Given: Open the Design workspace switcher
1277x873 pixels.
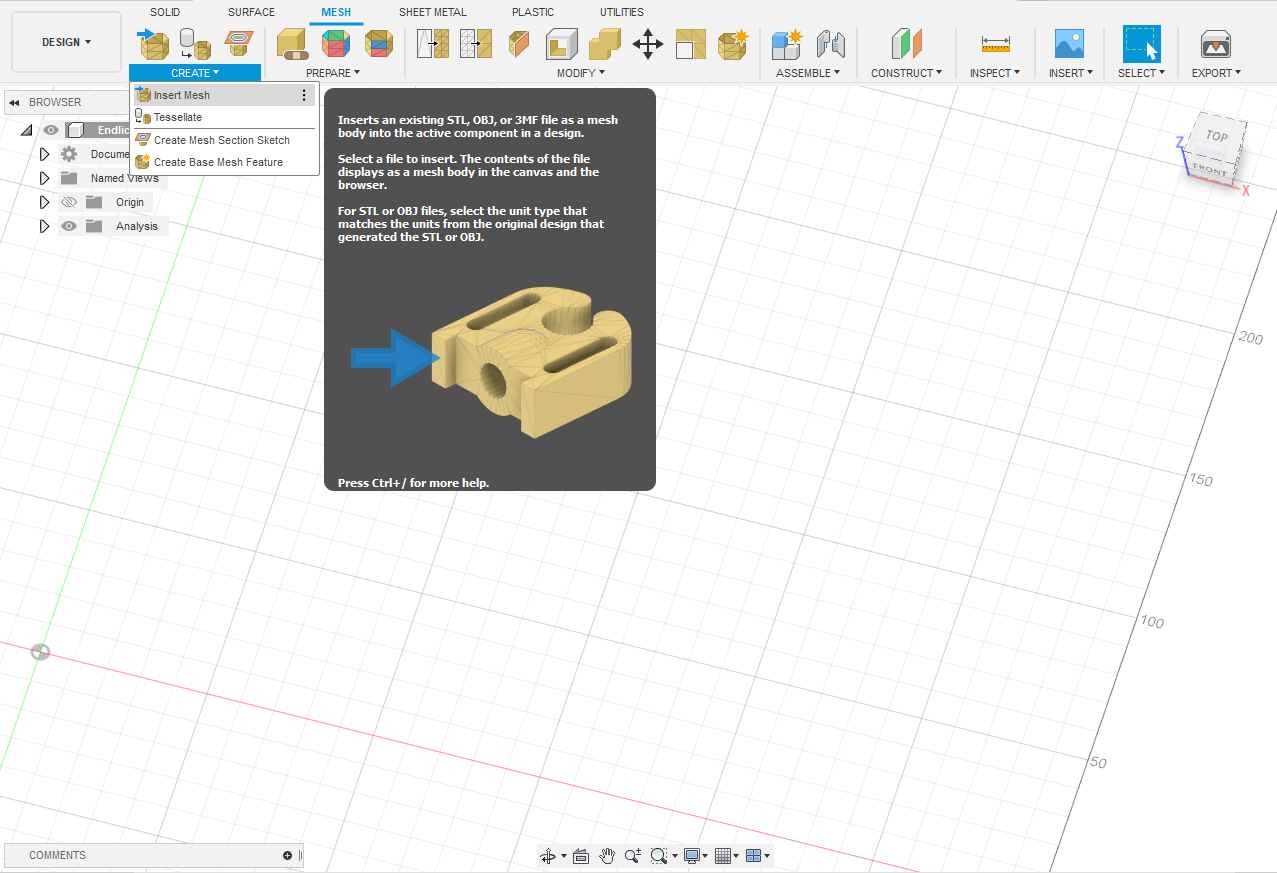Looking at the screenshot, I should coord(64,42).
